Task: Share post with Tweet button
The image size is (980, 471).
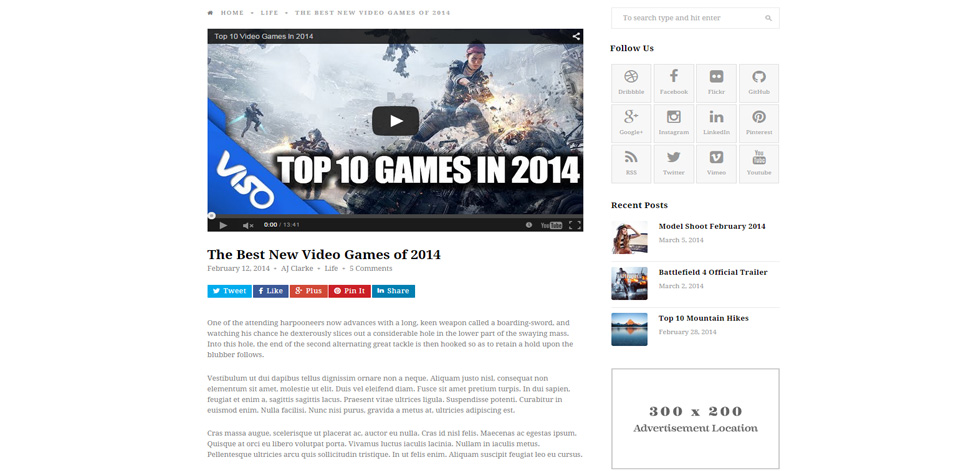Action: pos(229,291)
